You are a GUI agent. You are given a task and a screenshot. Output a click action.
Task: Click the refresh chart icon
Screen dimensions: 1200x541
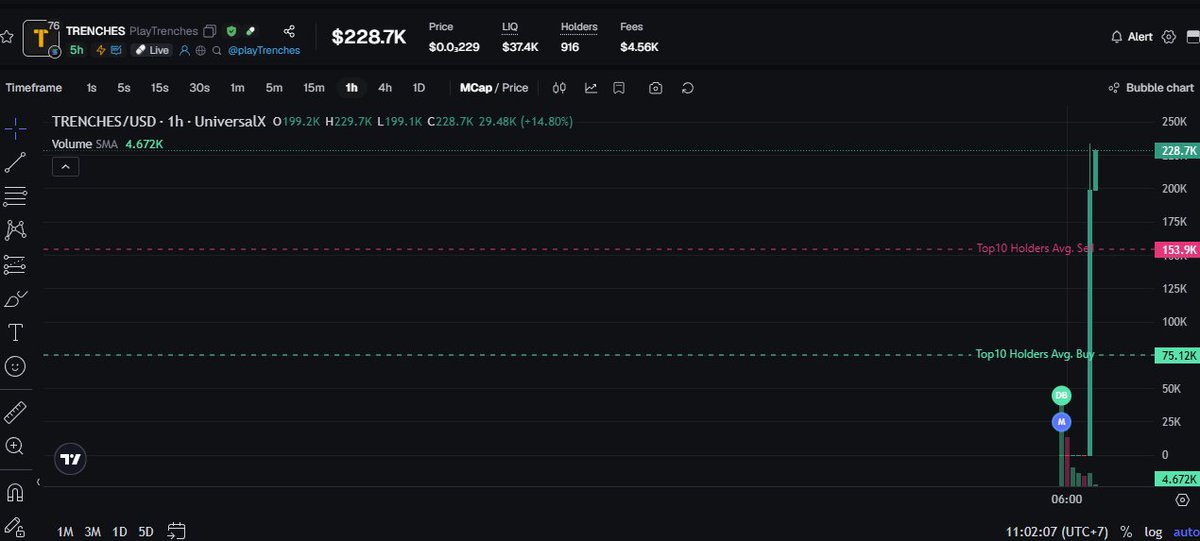point(688,88)
